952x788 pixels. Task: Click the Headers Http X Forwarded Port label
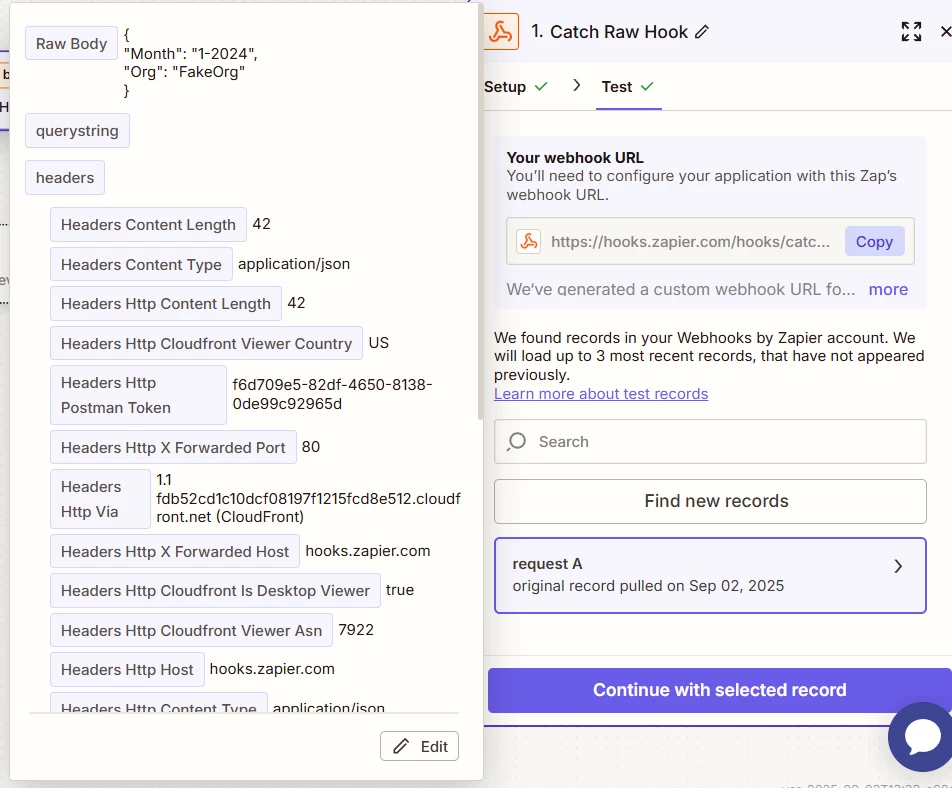pyautogui.click(x=173, y=447)
